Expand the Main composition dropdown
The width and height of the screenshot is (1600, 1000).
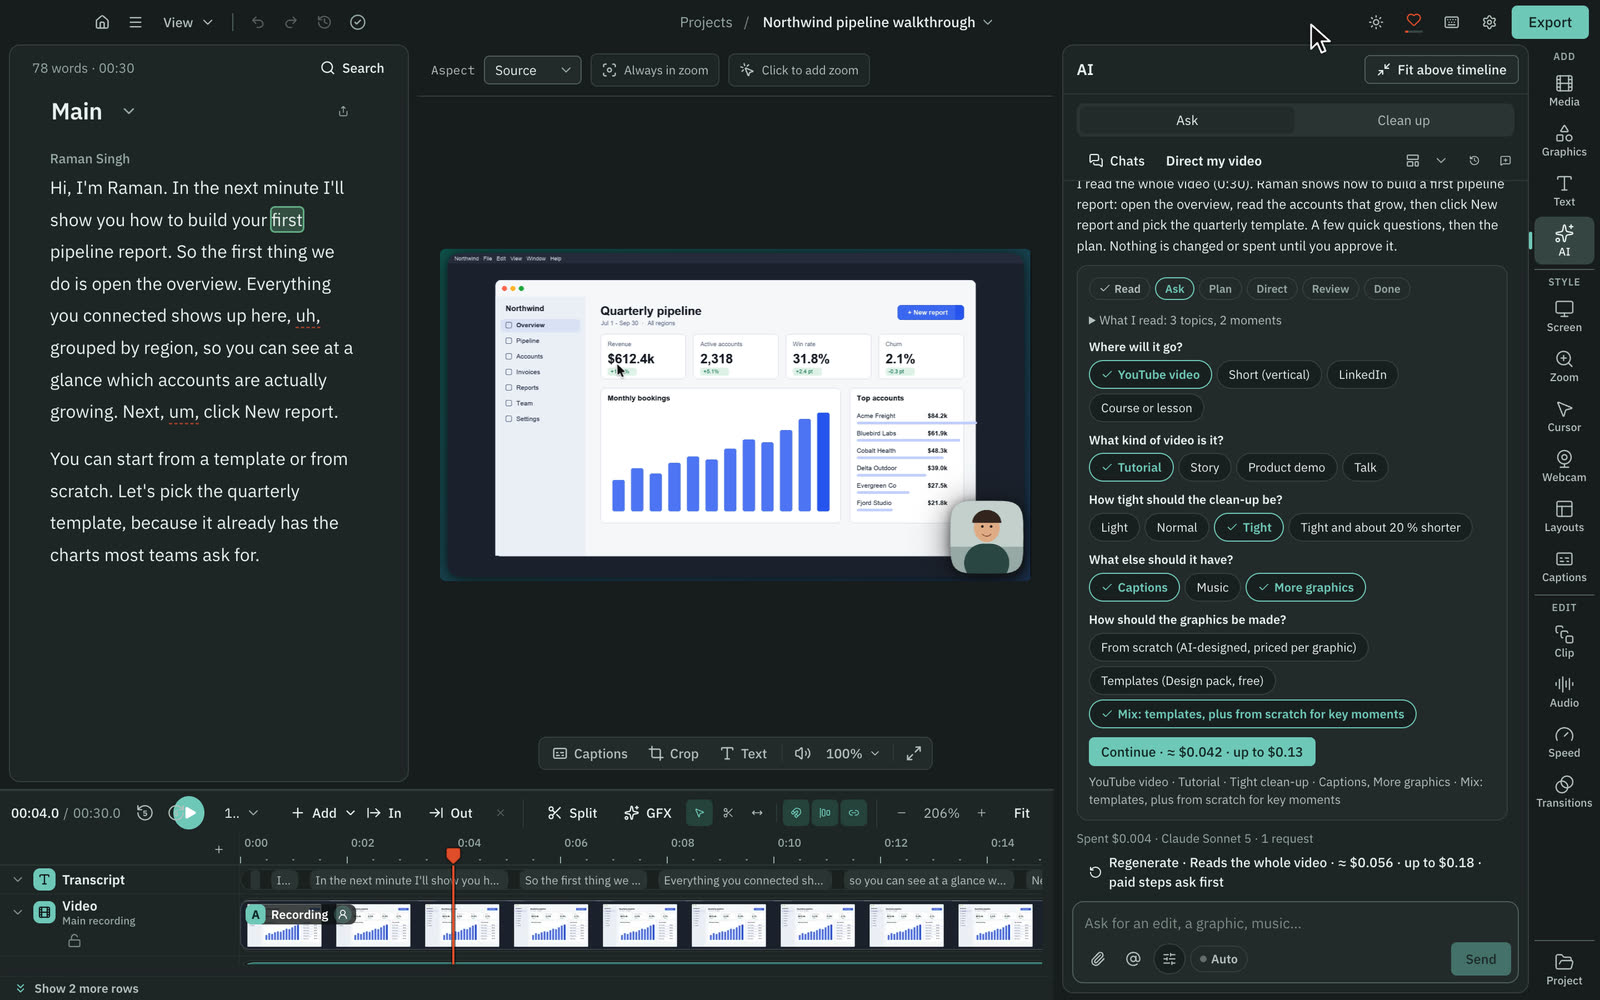pyautogui.click(x=129, y=111)
